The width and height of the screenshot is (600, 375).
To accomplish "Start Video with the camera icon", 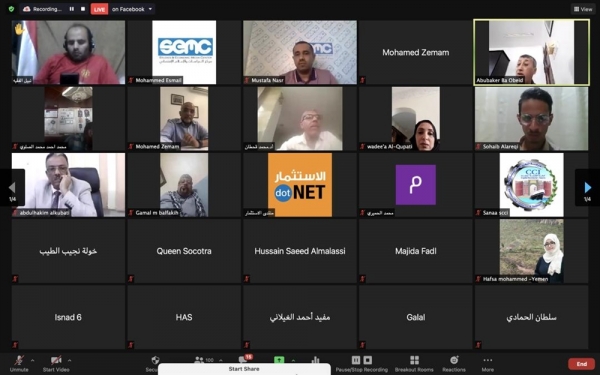I will tap(56, 363).
